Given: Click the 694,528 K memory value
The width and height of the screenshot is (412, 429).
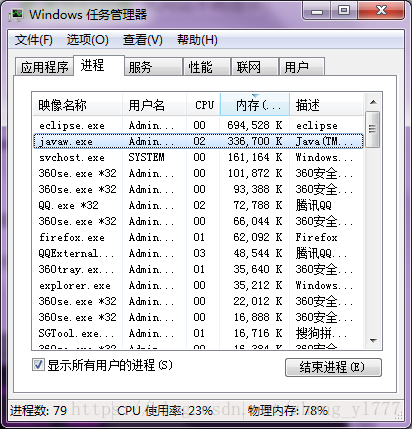Looking at the screenshot, I should click(255, 125).
